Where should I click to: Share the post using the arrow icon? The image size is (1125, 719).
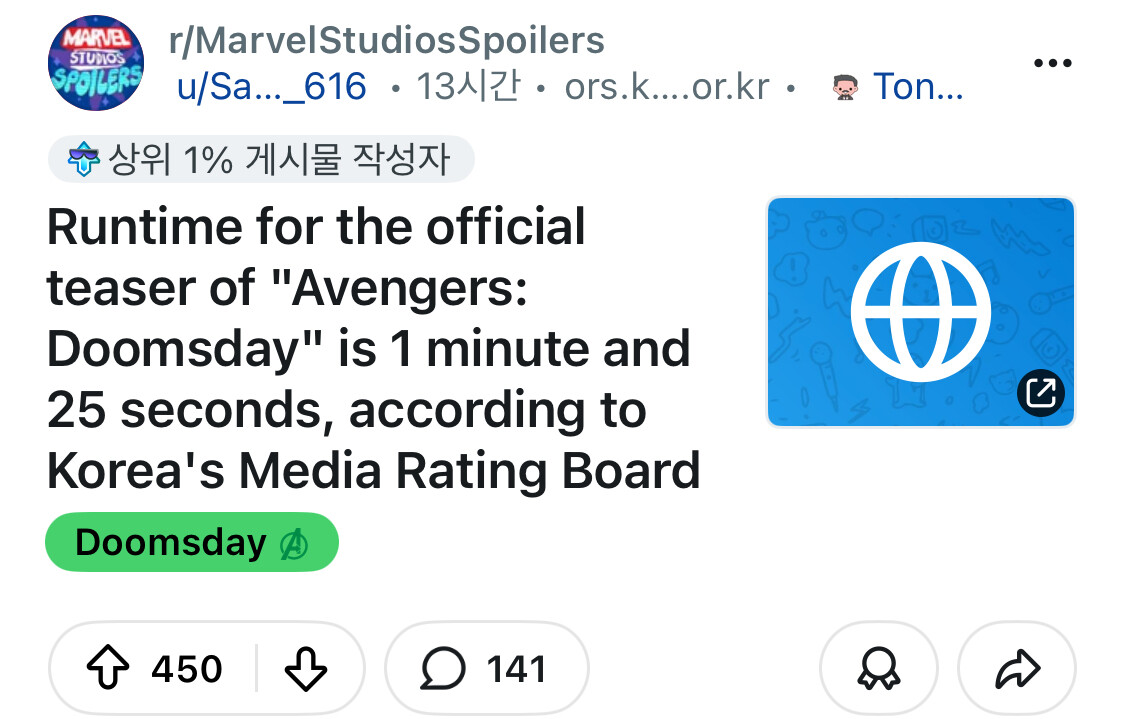pyautogui.click(x=1016, y=669)
